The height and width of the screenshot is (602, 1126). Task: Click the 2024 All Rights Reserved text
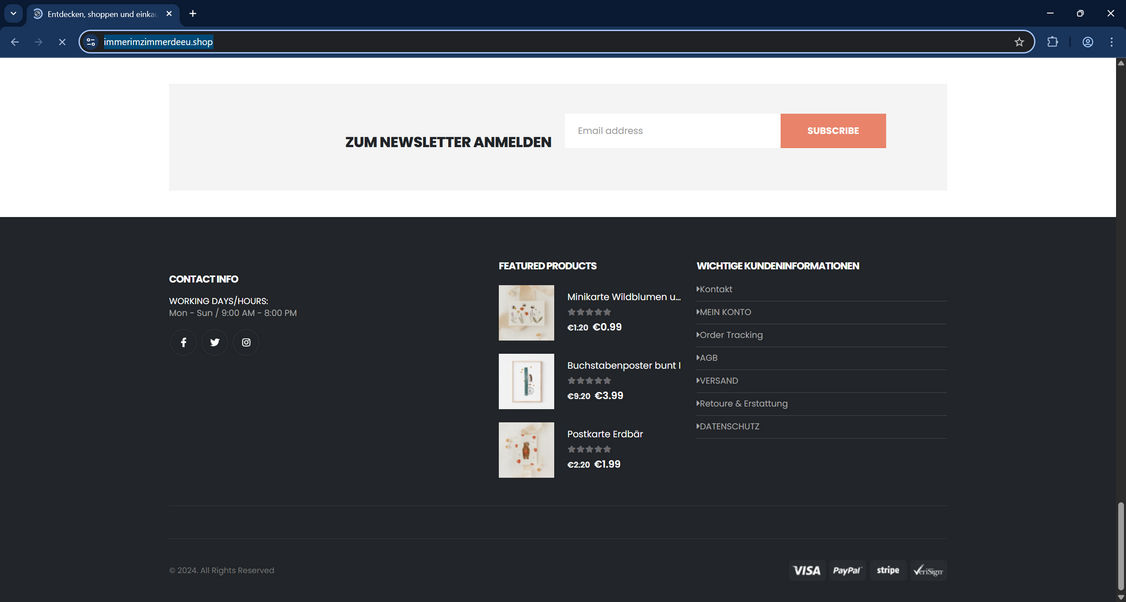222,570
